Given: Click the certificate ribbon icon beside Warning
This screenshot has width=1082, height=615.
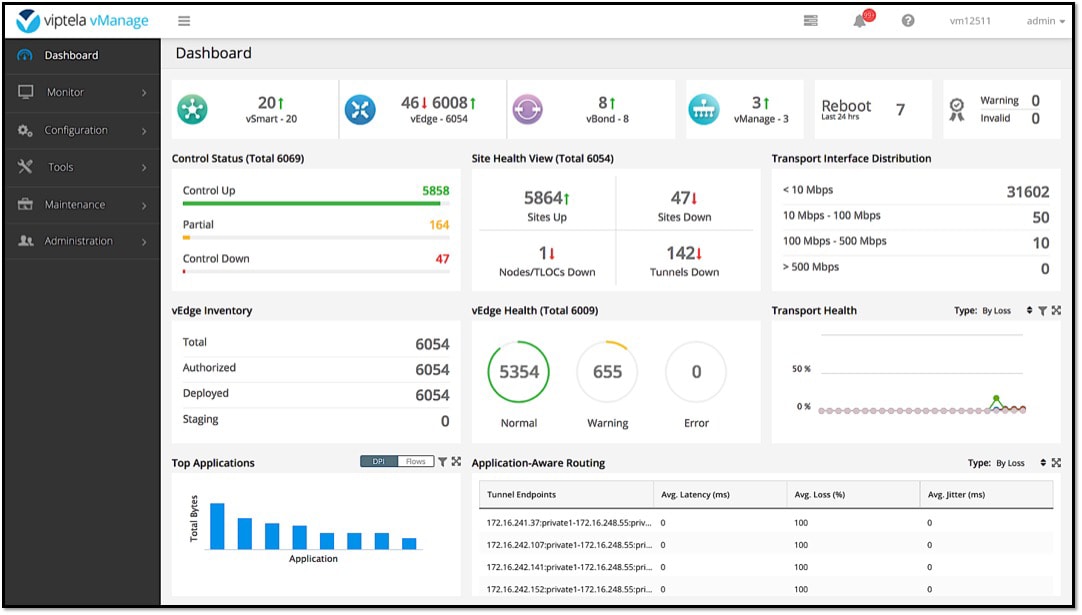Looking at the screenshot, I should (956, 109).
